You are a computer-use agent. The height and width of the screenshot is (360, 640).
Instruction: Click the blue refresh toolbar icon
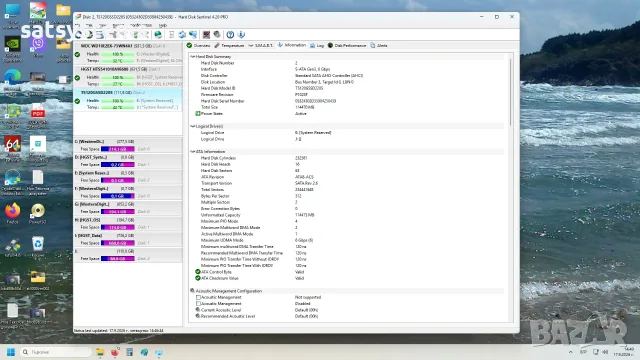tap(79, 35)
